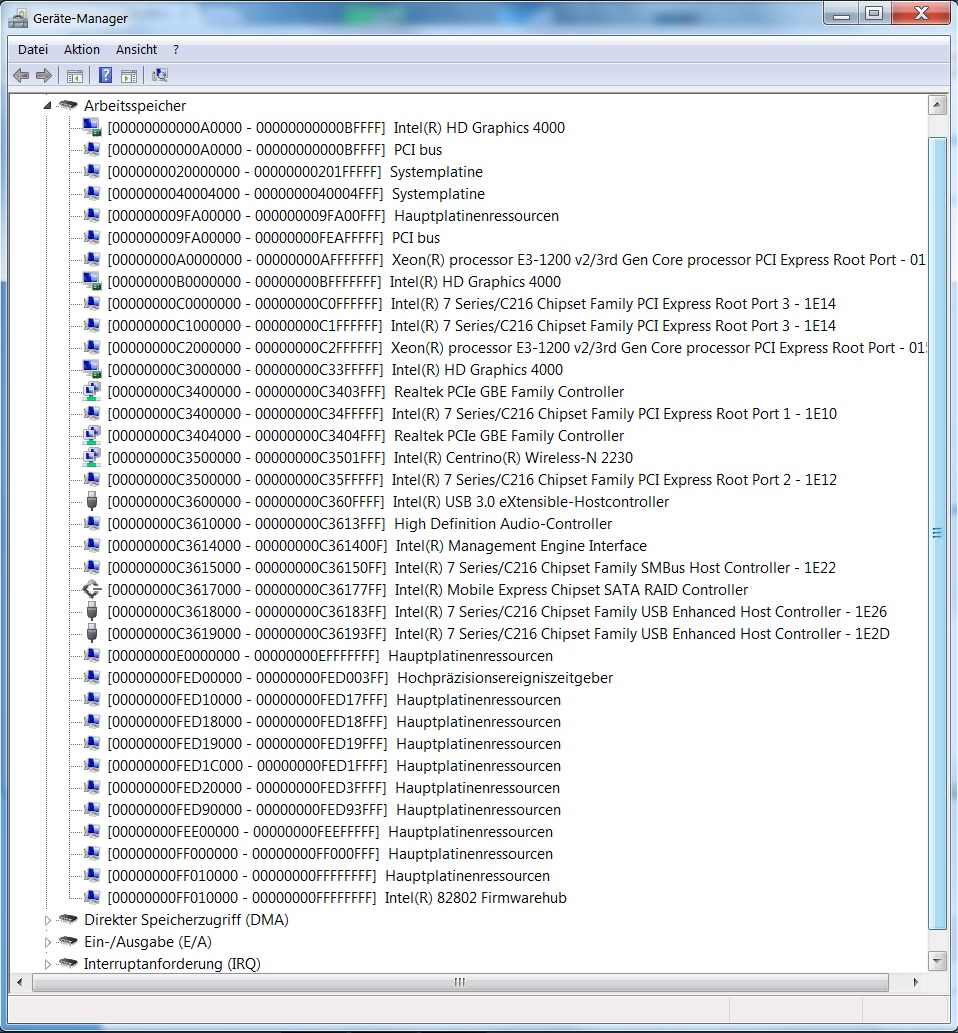
Task: Click the network icon of the Centrino Wireless-N 2230 row
Action: (x=92, y=457)
